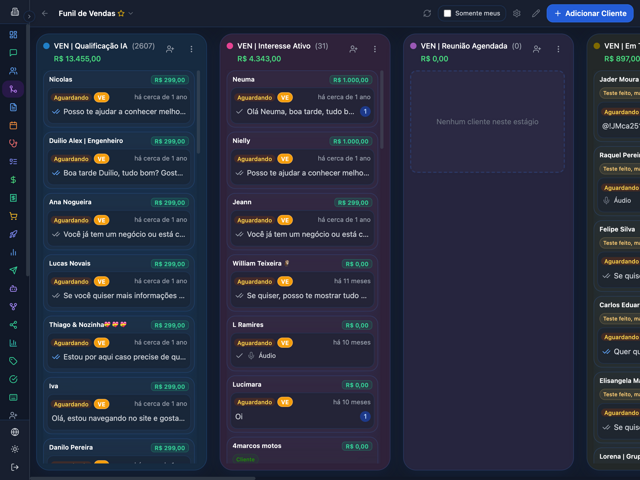Screen dimensions: 640x480
Task: Click the Iva card message preview
Action: coord(118,418)
